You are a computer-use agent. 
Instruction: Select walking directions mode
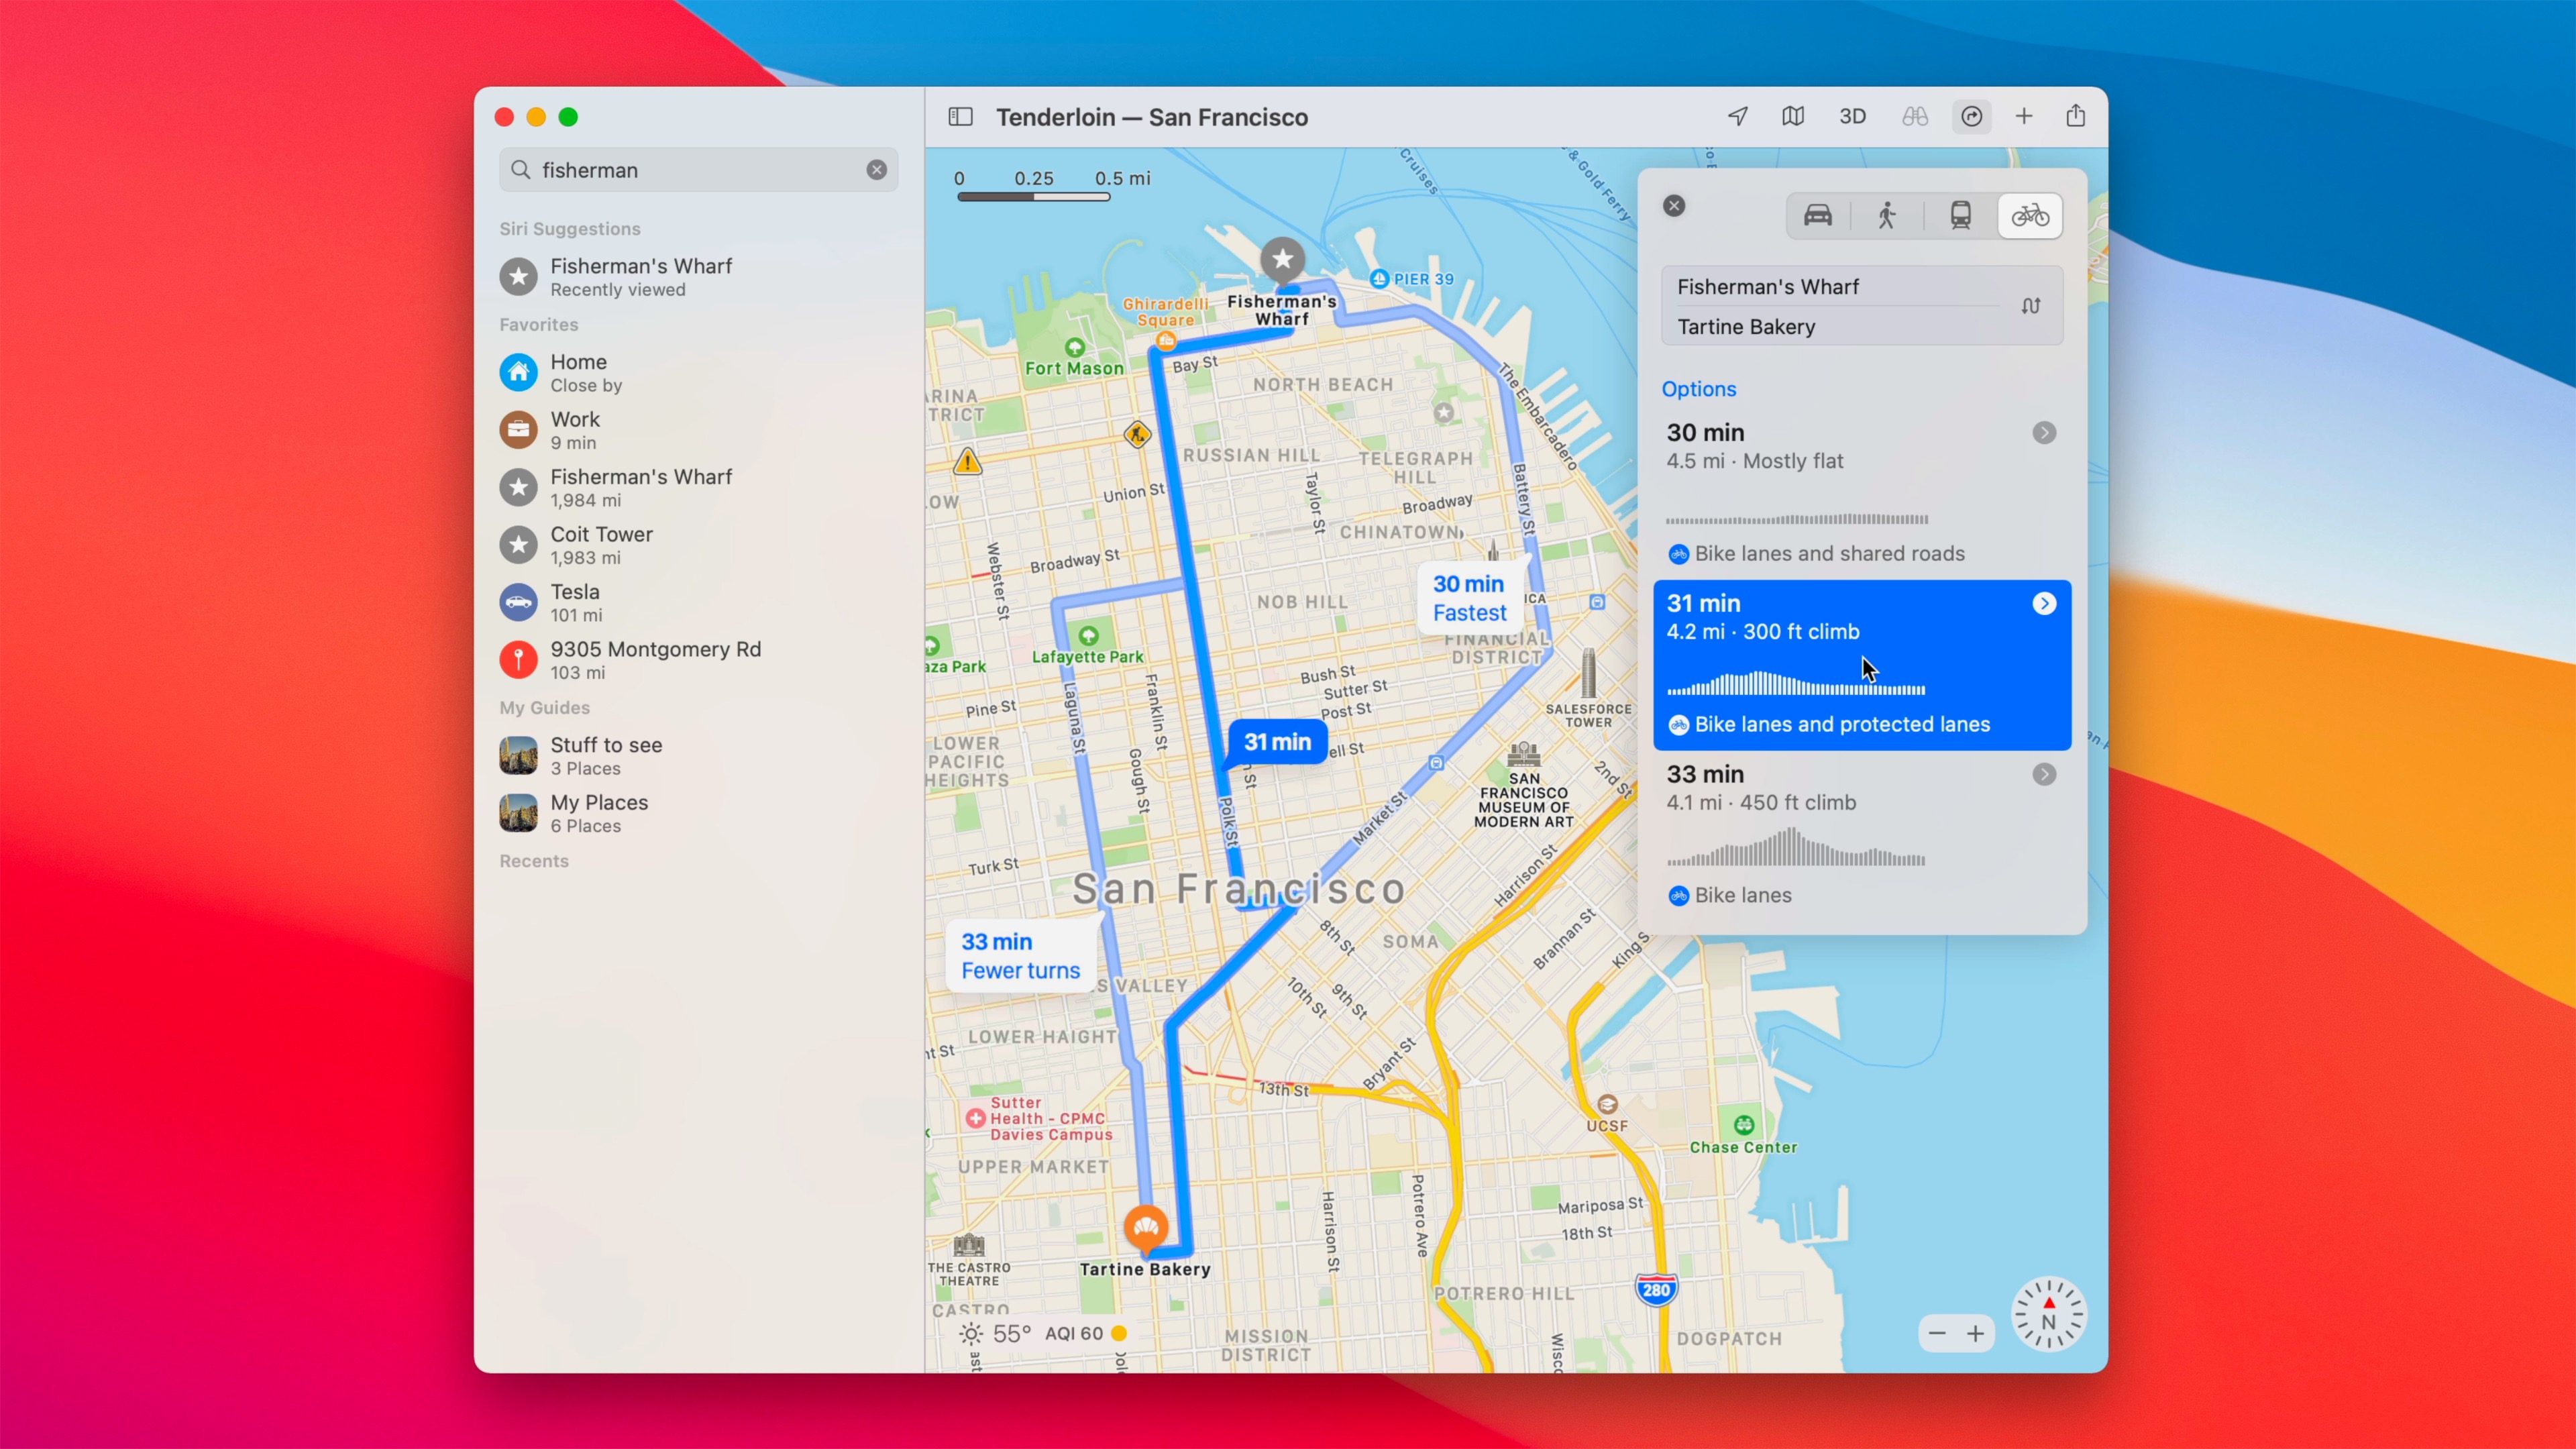click(x=1887, y=216)
